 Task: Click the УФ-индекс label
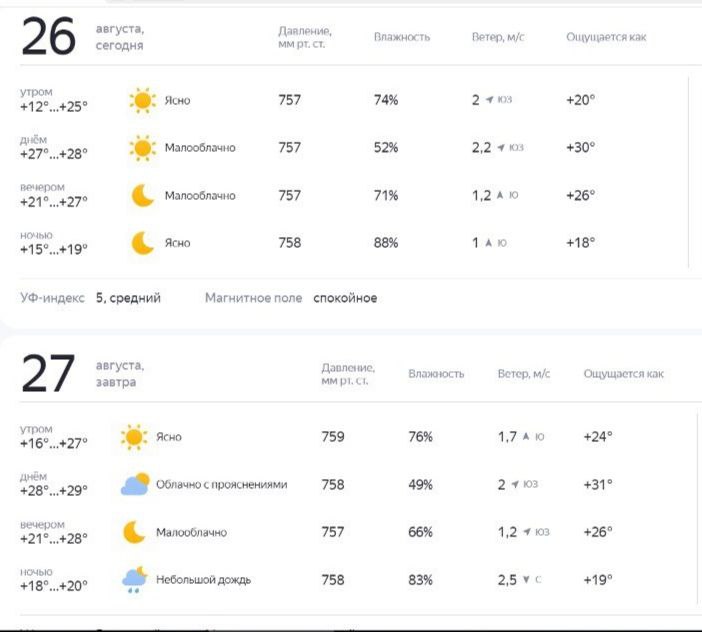53,298
